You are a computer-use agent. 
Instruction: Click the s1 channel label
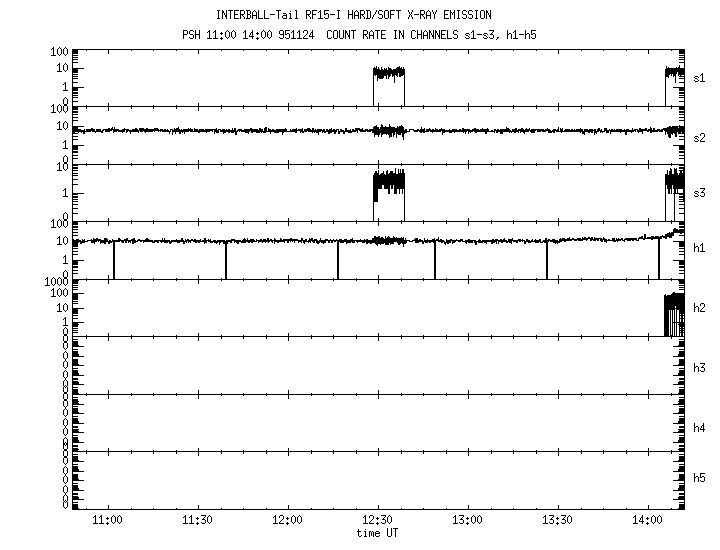[700, 77]
